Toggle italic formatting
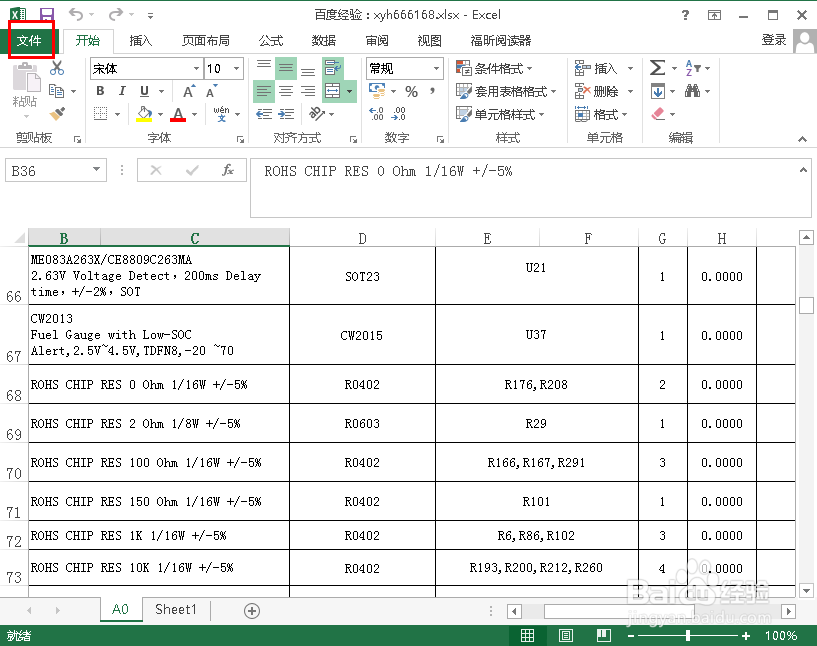Viewport: 817px width, 646px height. coord(122,90)
